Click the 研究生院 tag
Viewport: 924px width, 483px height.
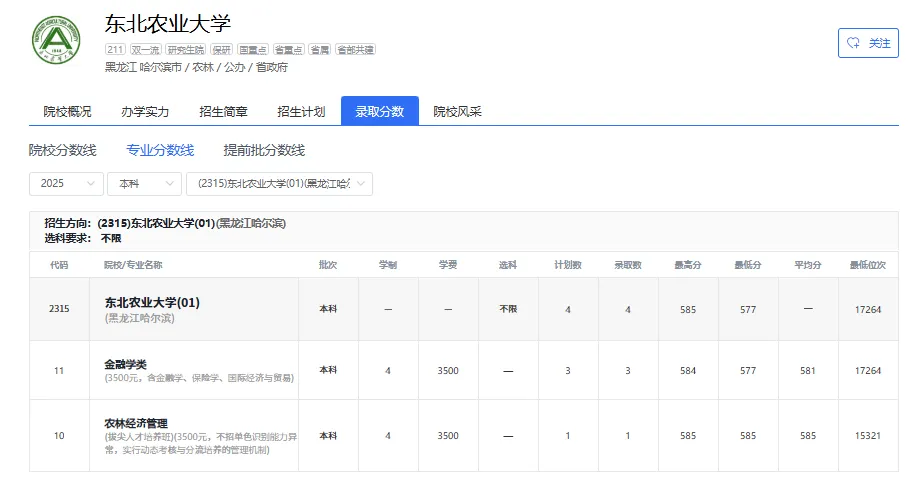tap(186, 49)
